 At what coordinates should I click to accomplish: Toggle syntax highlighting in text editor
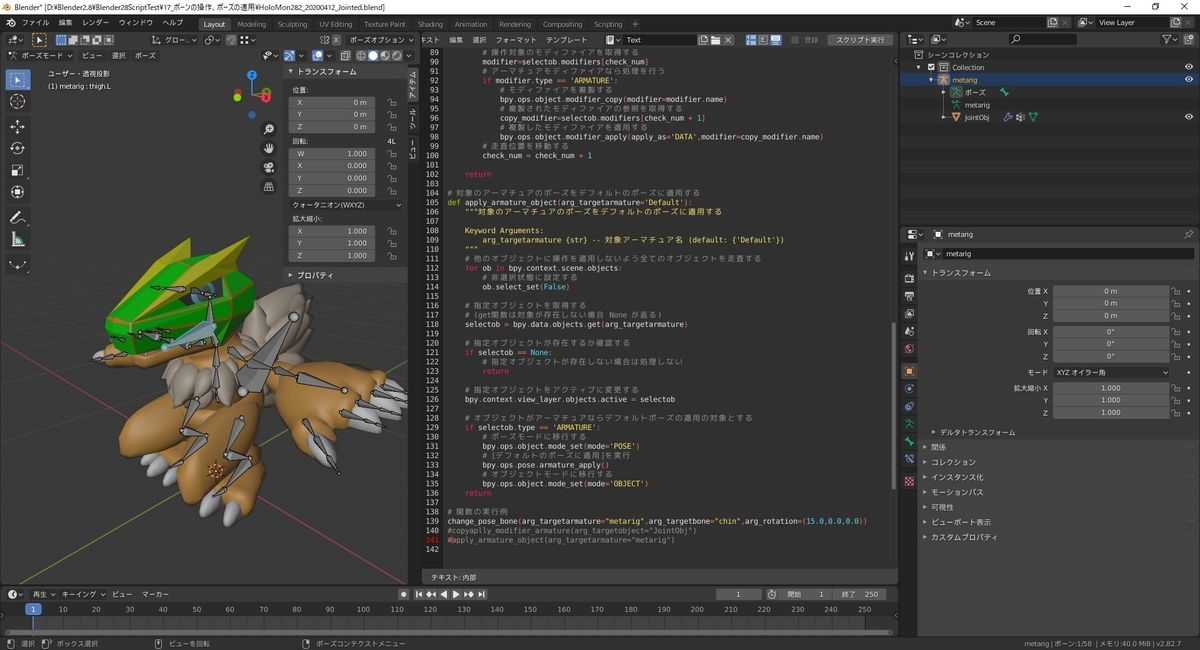point(774,40)
